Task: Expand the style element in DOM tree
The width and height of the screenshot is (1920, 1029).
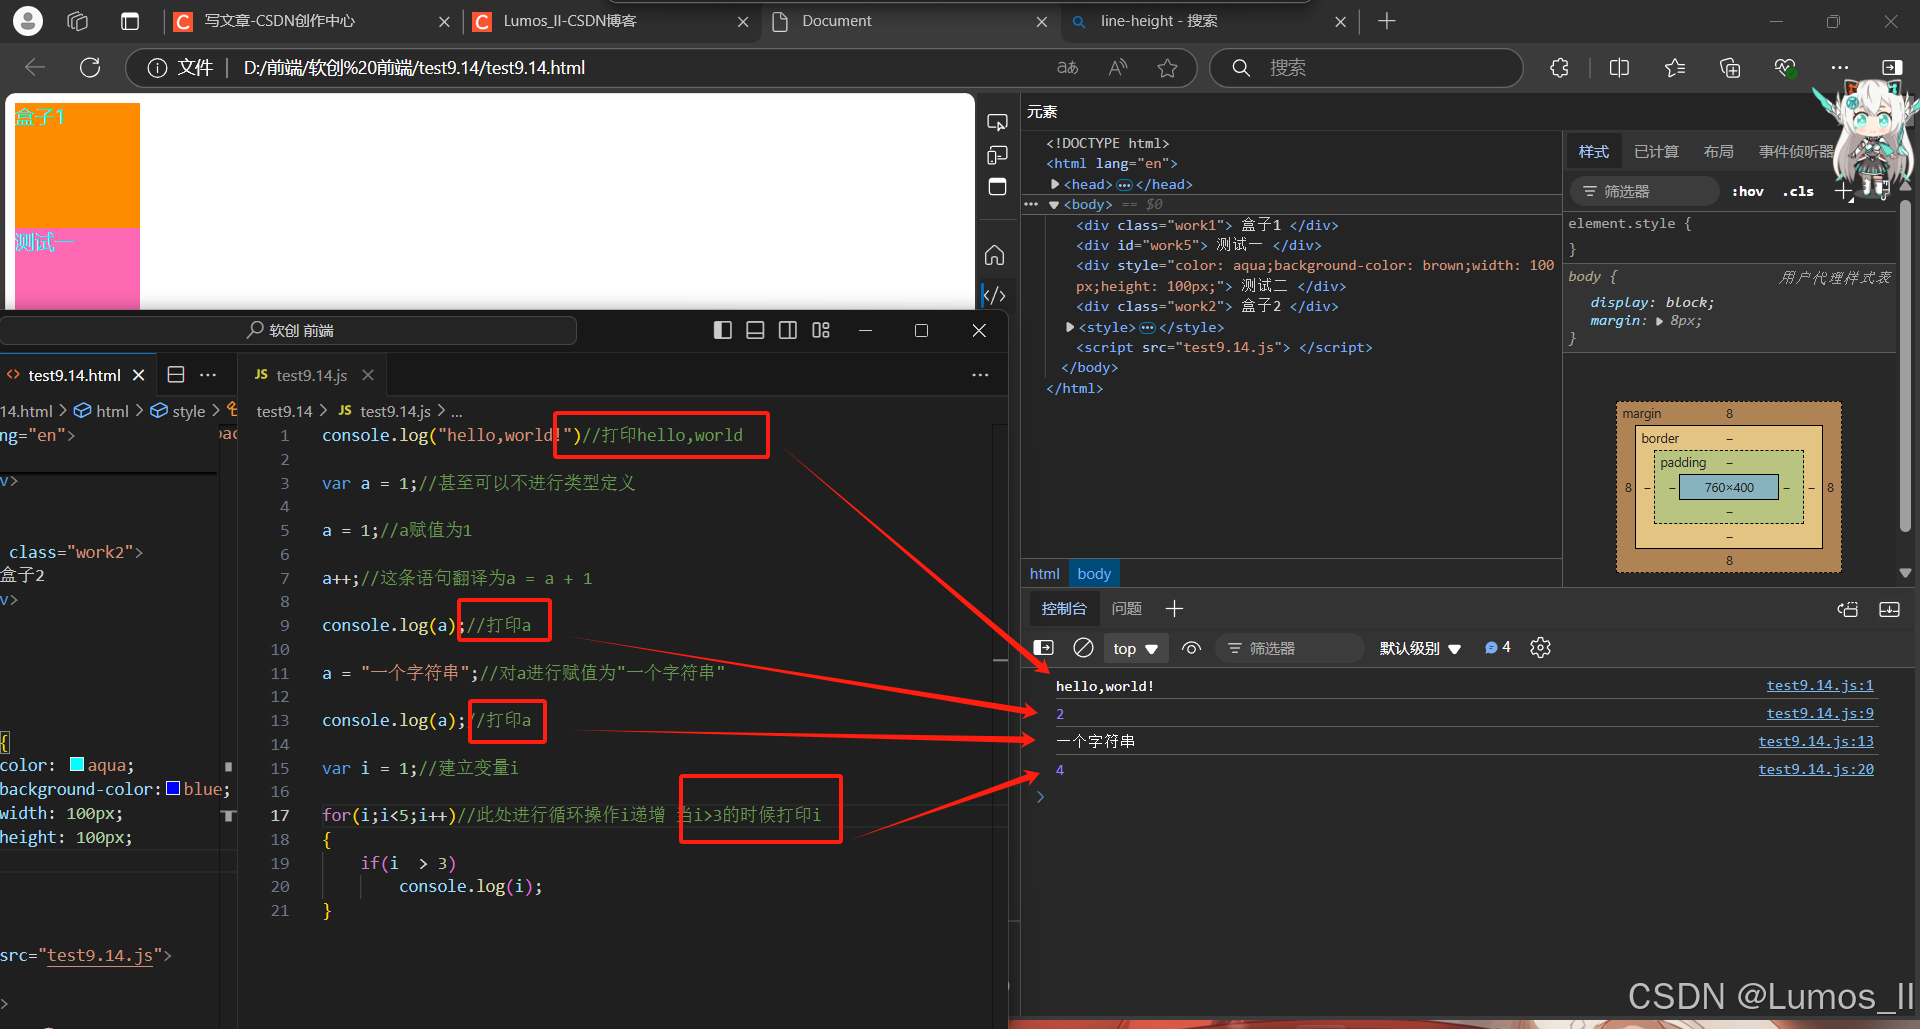Action: (x=1070, y=327)
